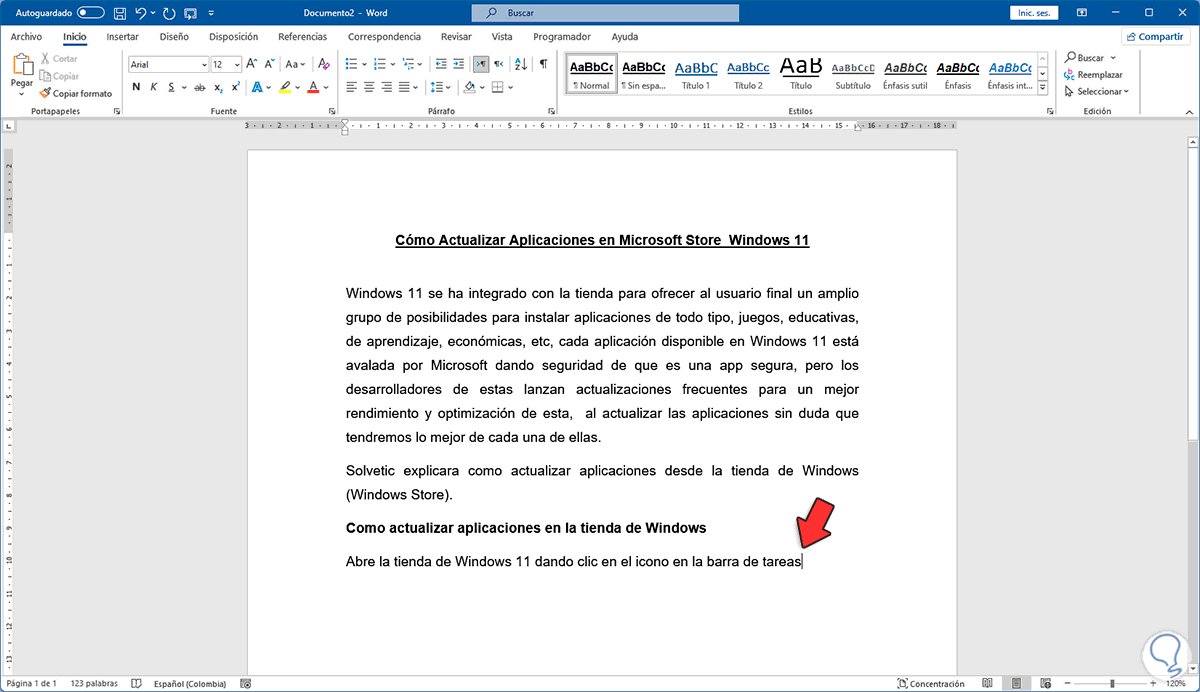1200x692 pixels.
Task: Open the Insertar tab
Action: coord(122,36)
